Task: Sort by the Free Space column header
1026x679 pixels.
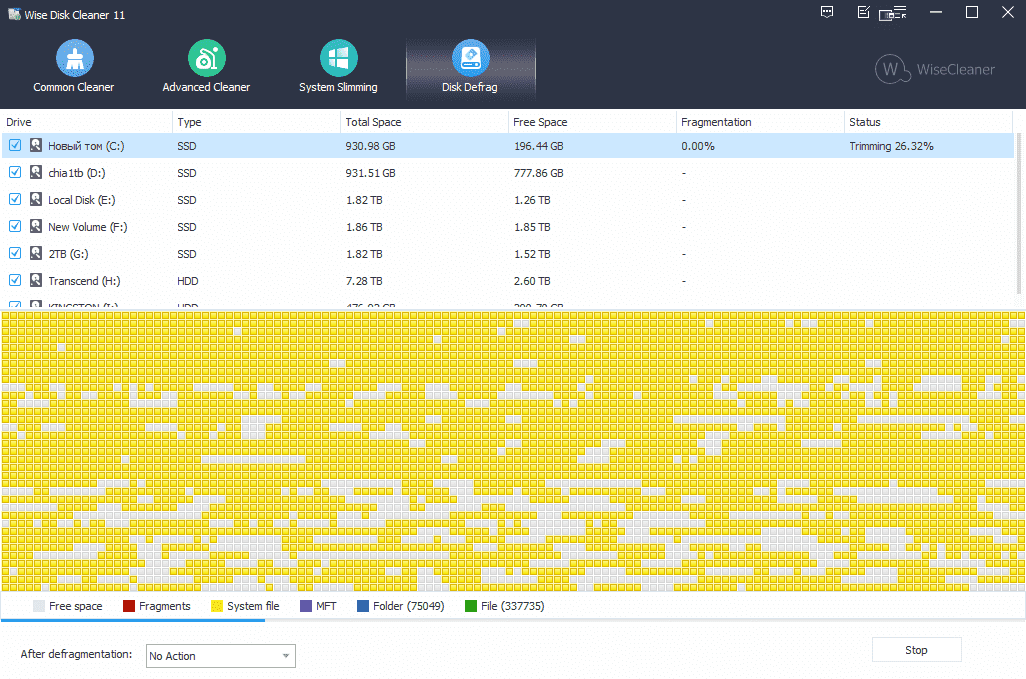Action: (x=592, y=122)
